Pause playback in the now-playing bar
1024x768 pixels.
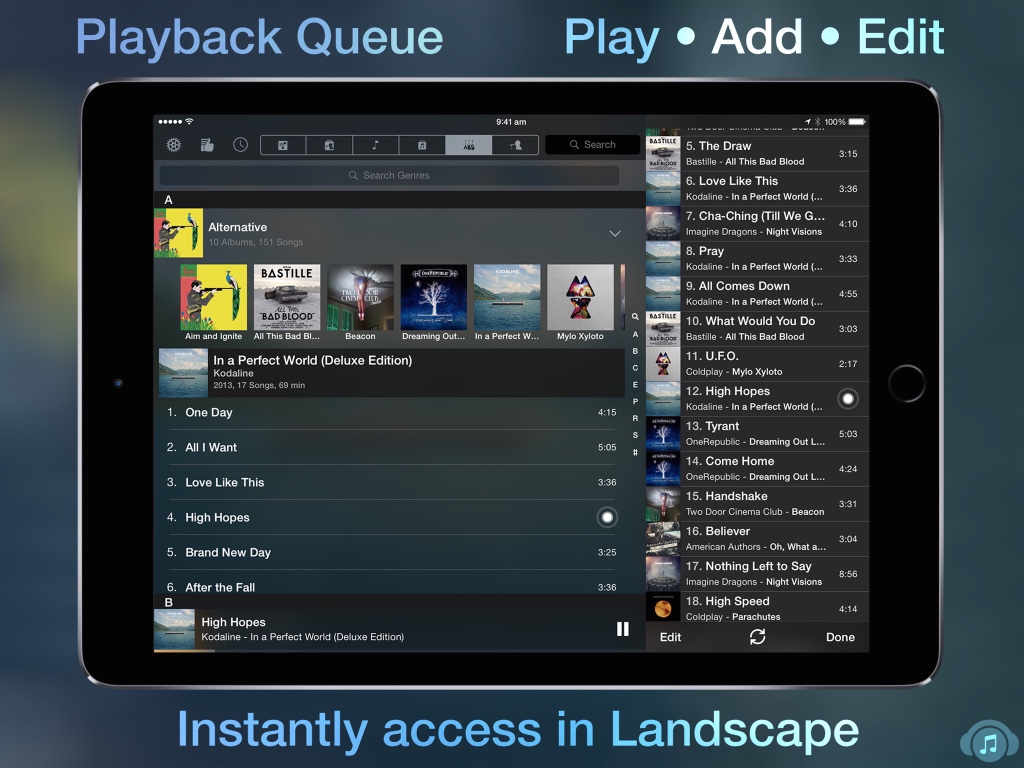tap(623, 629)
